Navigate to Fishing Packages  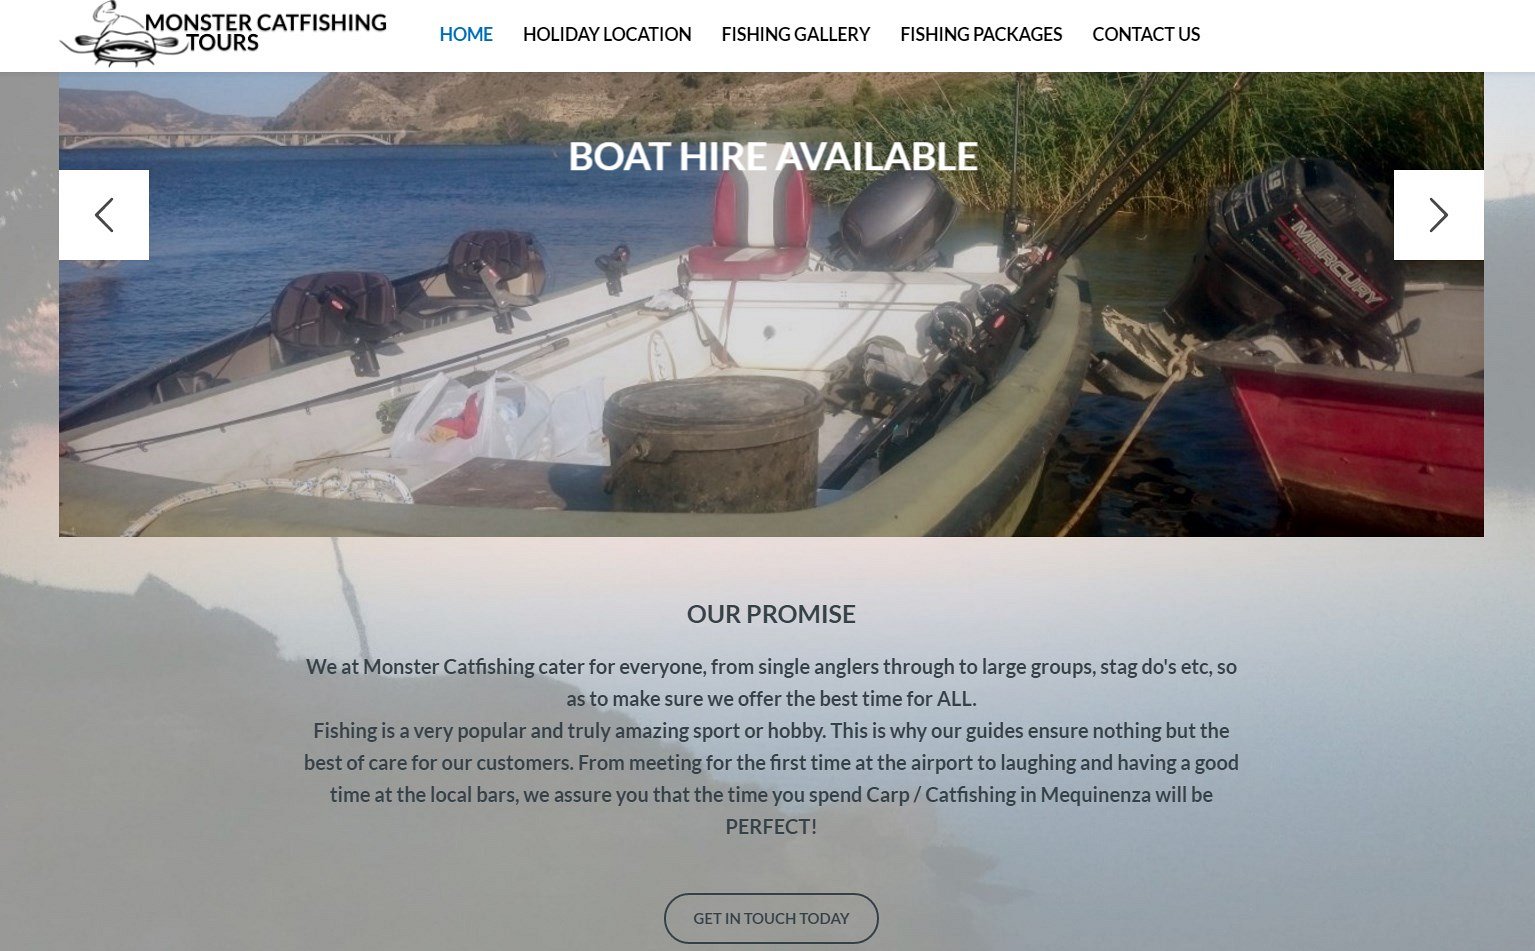[981, 34]
